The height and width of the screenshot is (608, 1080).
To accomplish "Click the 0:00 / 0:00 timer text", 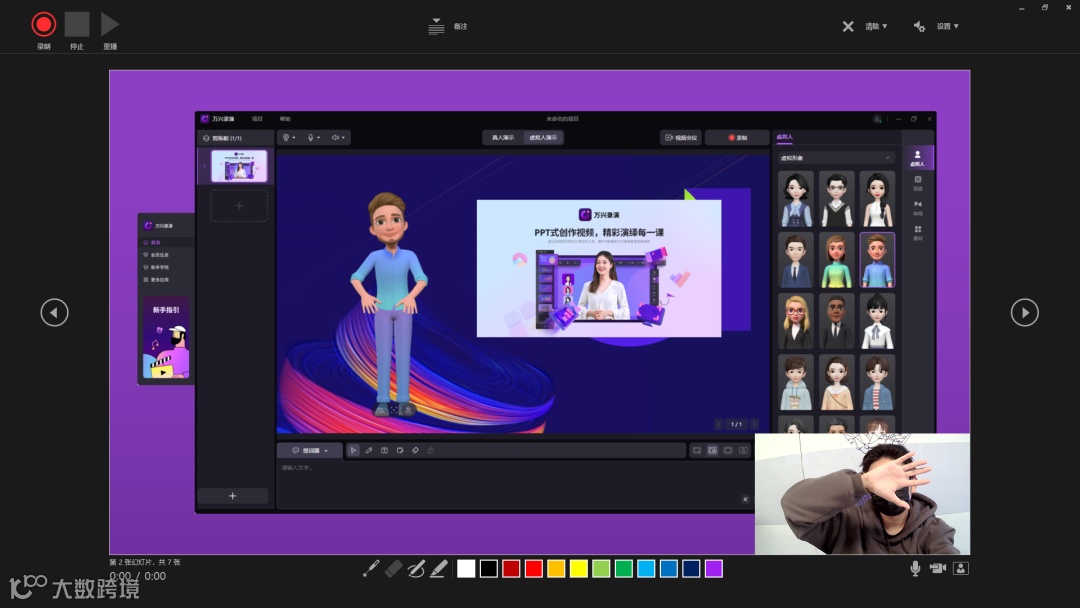I will click(x=138, y=576).
